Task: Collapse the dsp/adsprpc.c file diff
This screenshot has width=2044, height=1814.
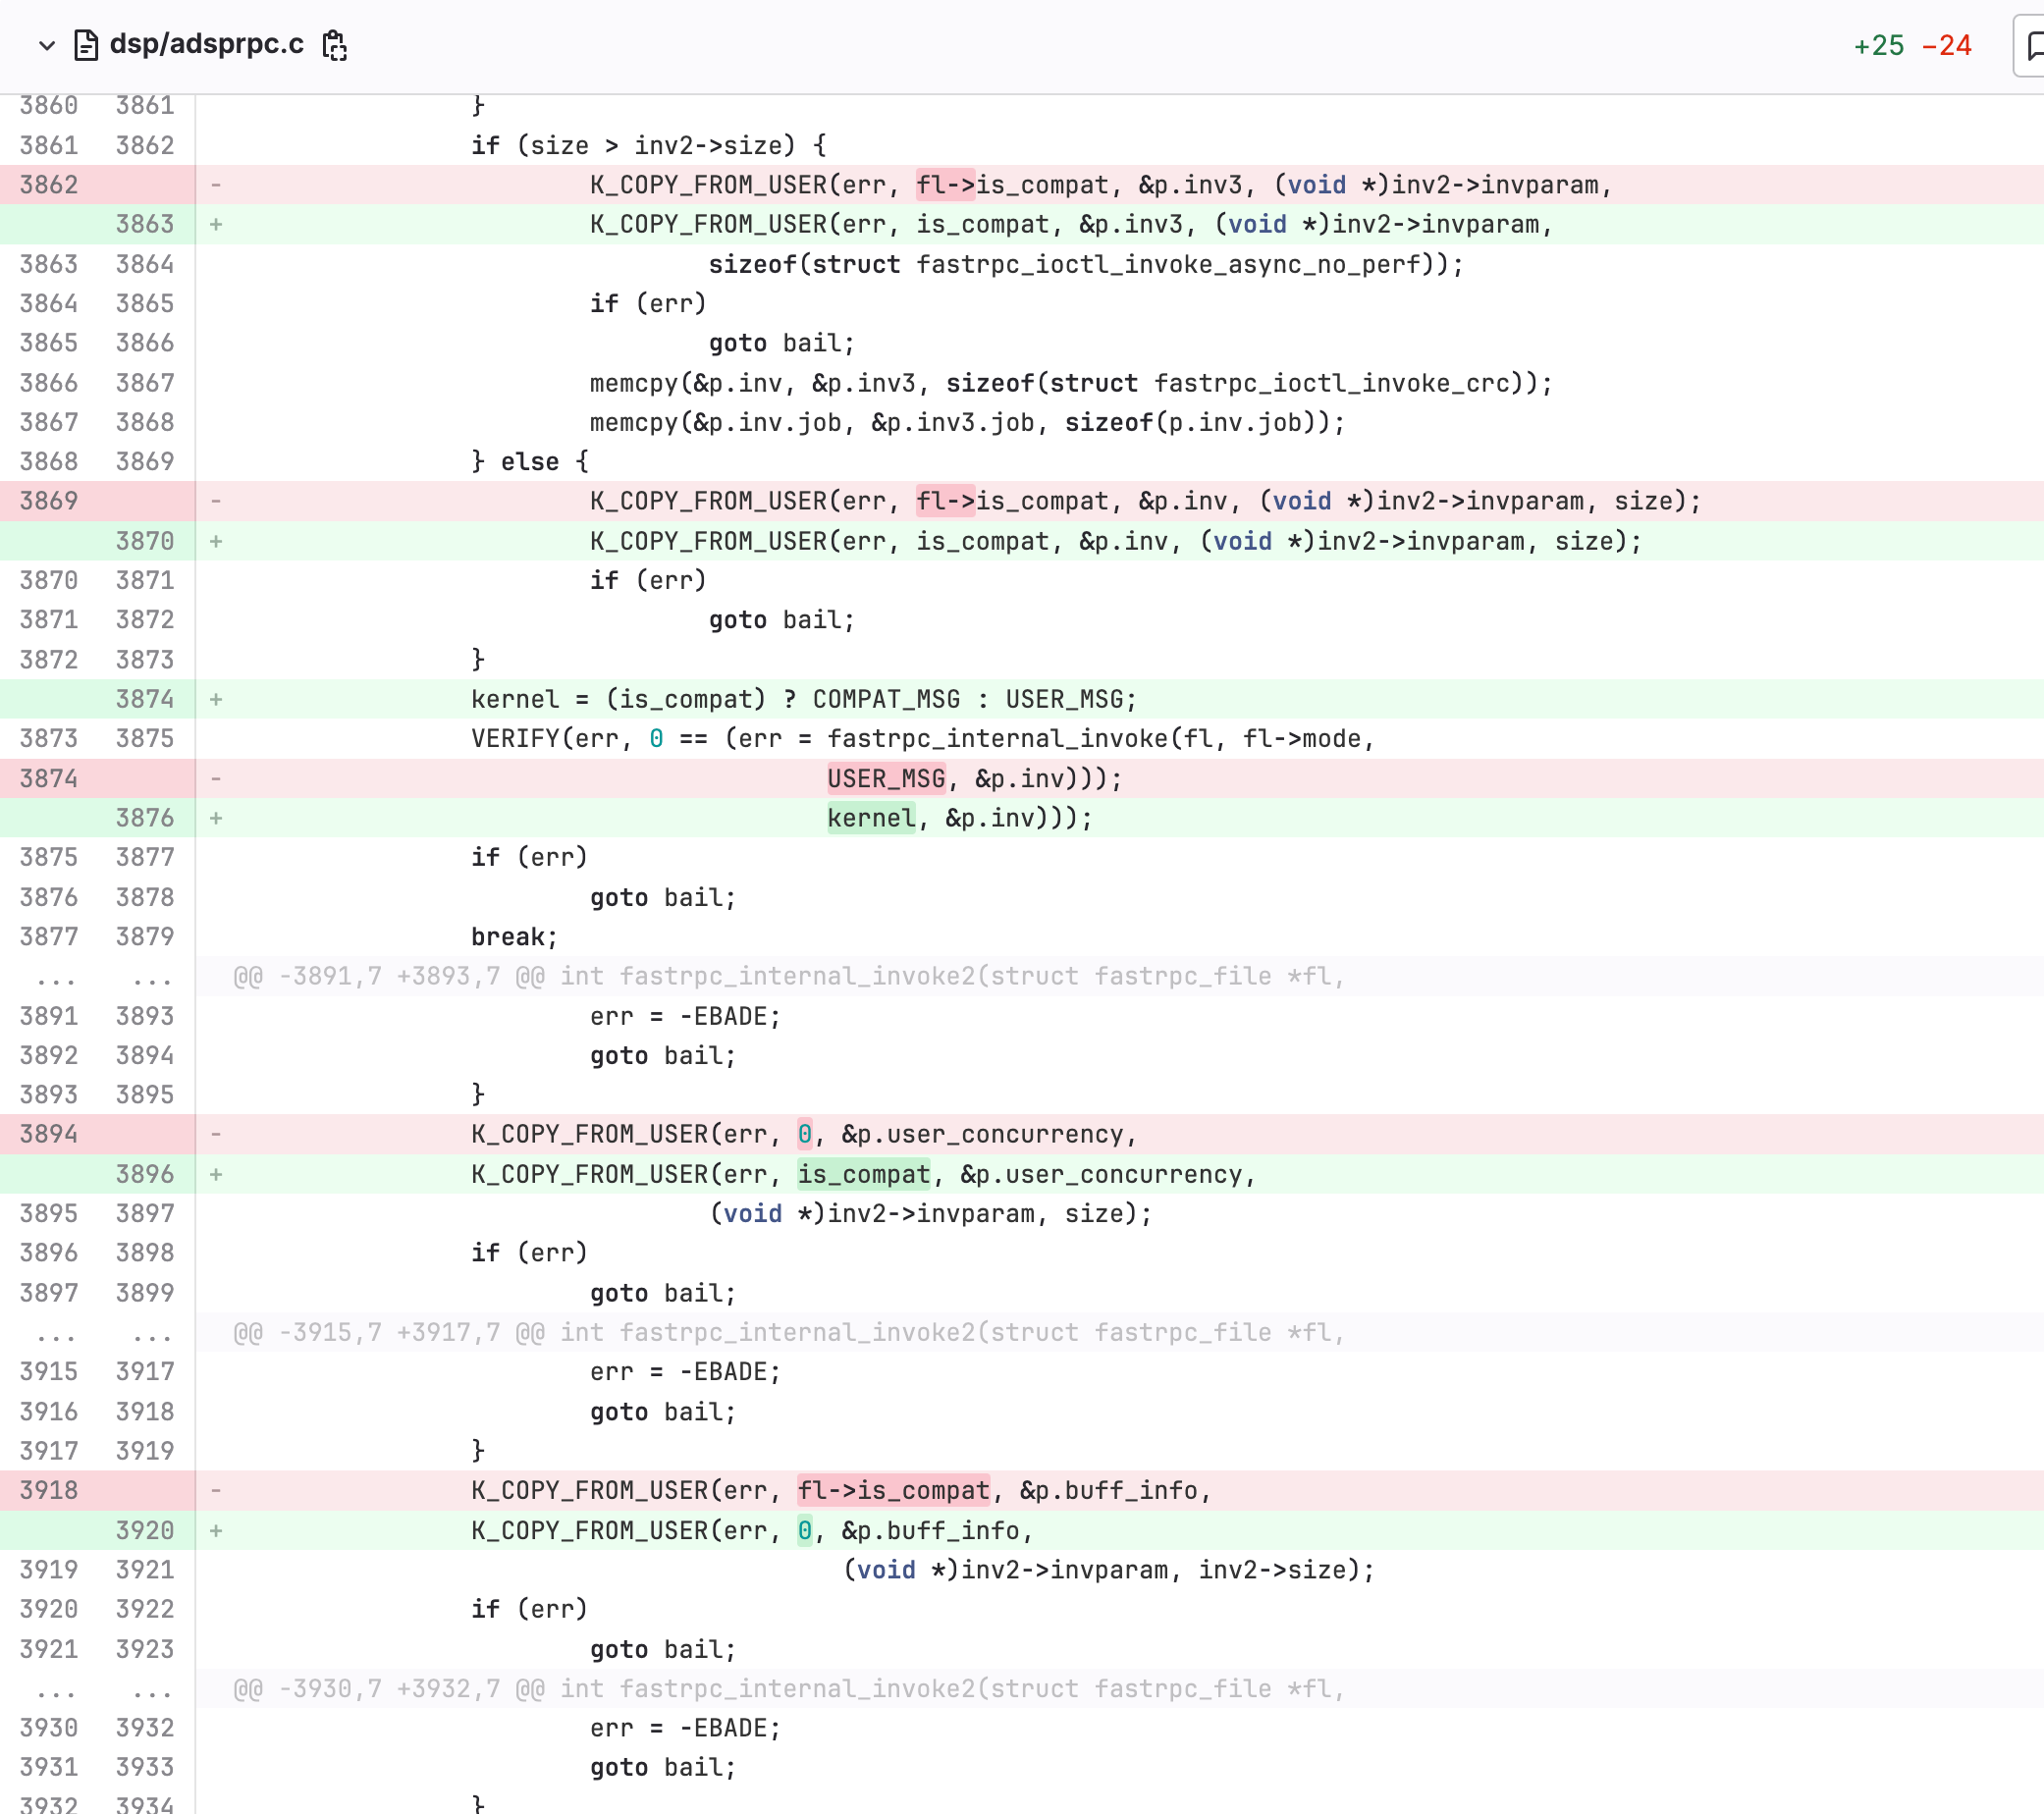Action: [x=46, y=45]
